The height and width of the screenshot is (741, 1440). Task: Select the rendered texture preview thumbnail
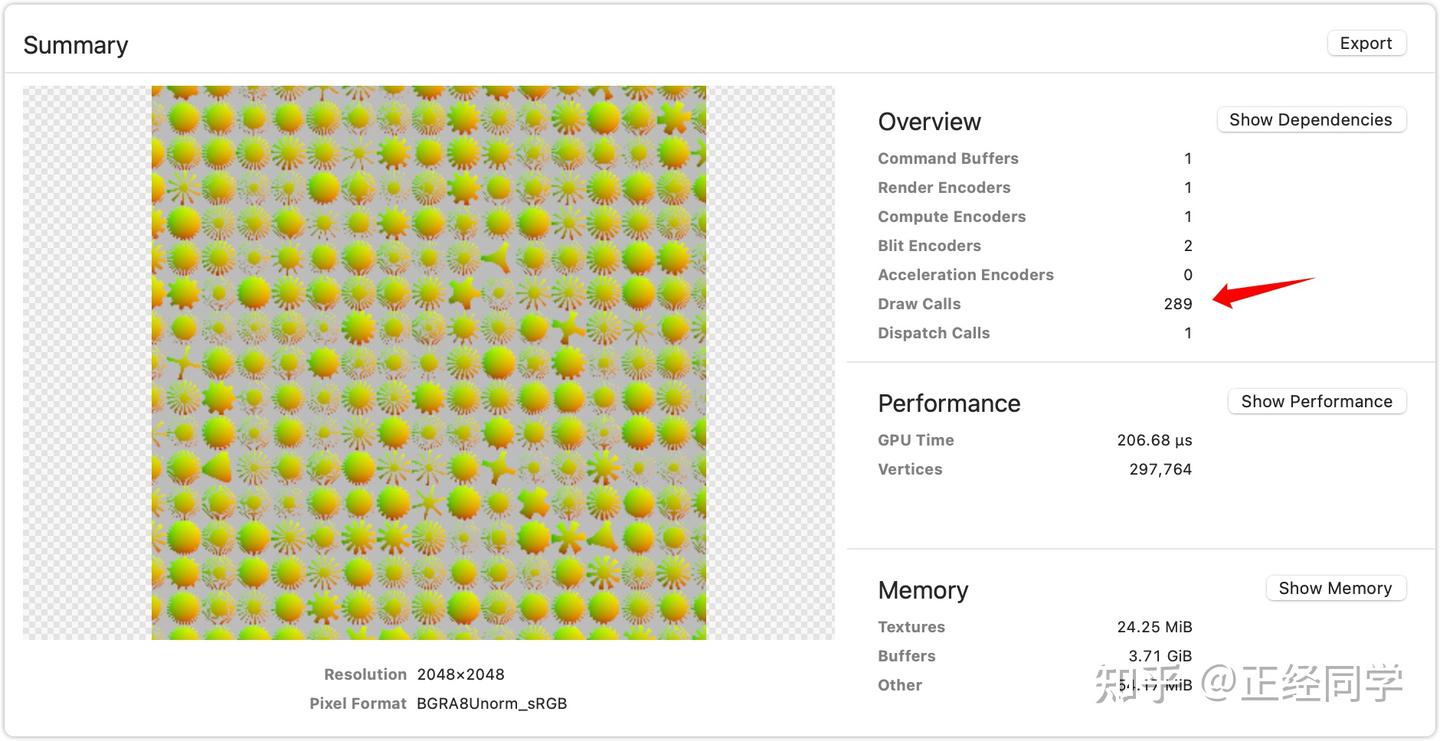[429, 363]
